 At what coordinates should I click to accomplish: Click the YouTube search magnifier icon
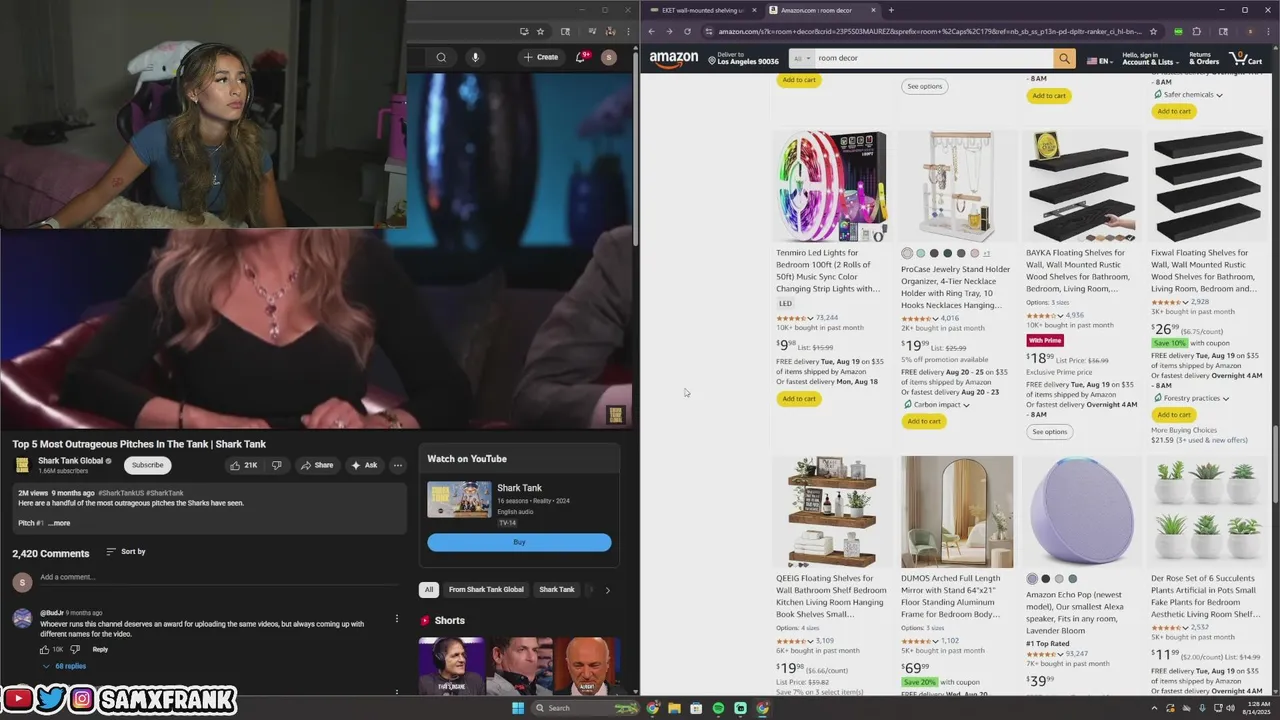[x=441, y=57]
